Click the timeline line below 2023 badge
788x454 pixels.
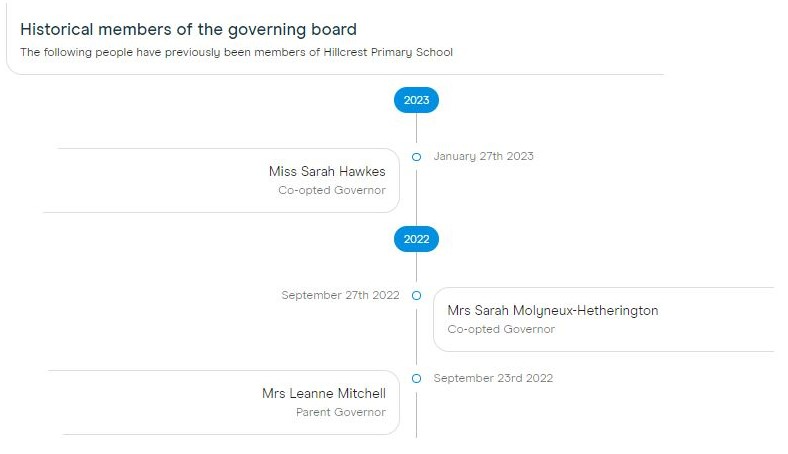(416, 128)
